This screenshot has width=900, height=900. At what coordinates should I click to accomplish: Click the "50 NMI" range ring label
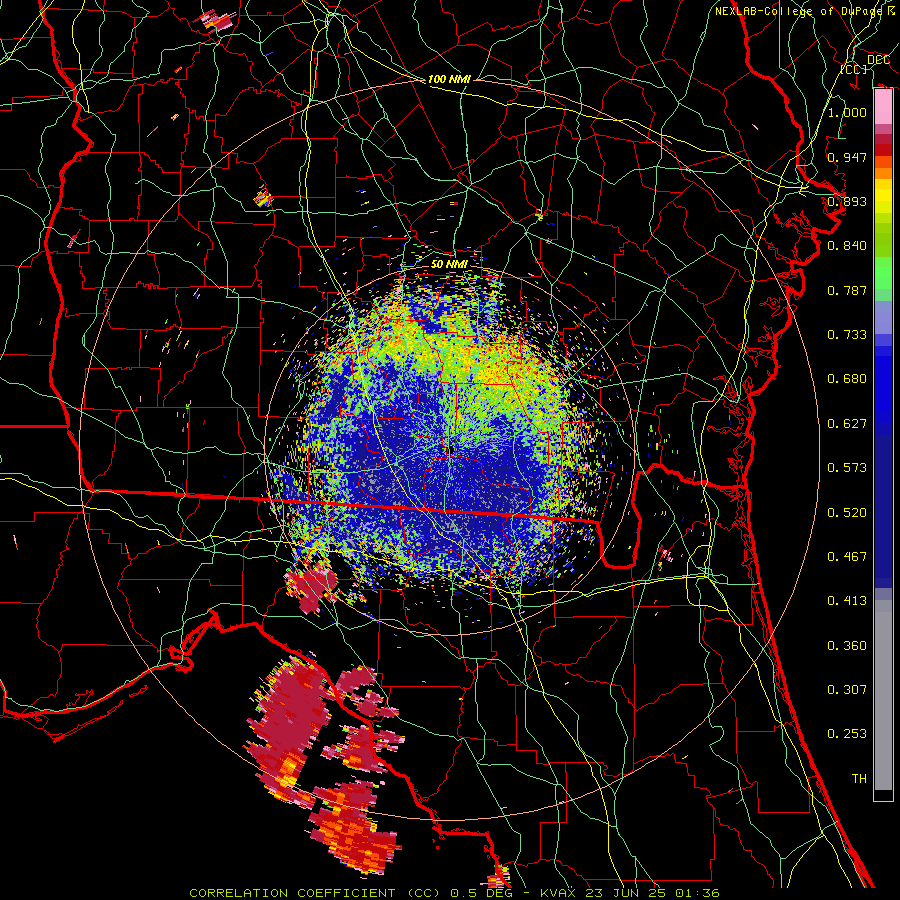point(449,264)
